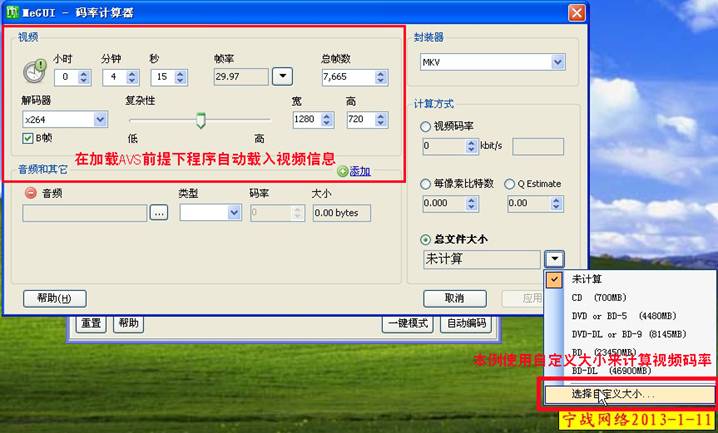Click the 秒 value field showing 15
718x433 pixels.
pyautogui.click(x=163, y=77)
